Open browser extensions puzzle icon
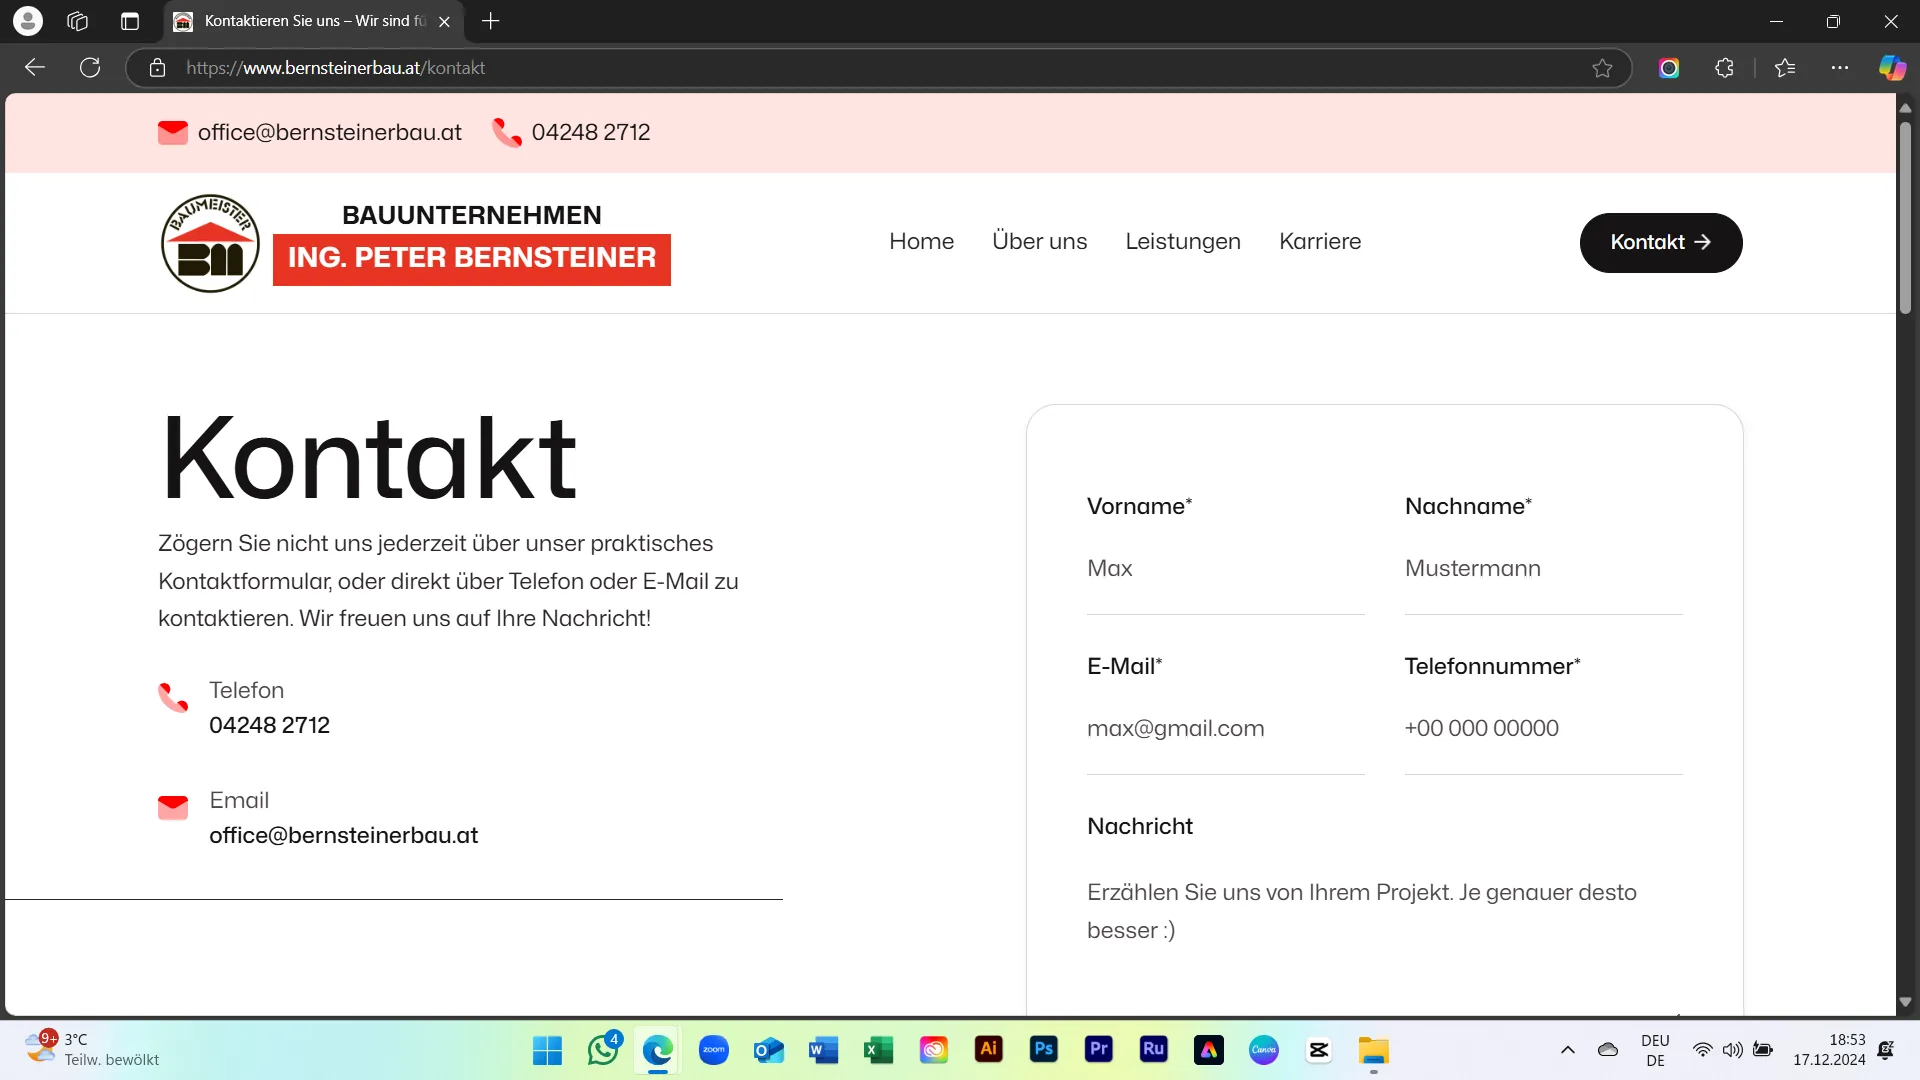This screenshot has height=1080, width=1920. coord(1724,68)
